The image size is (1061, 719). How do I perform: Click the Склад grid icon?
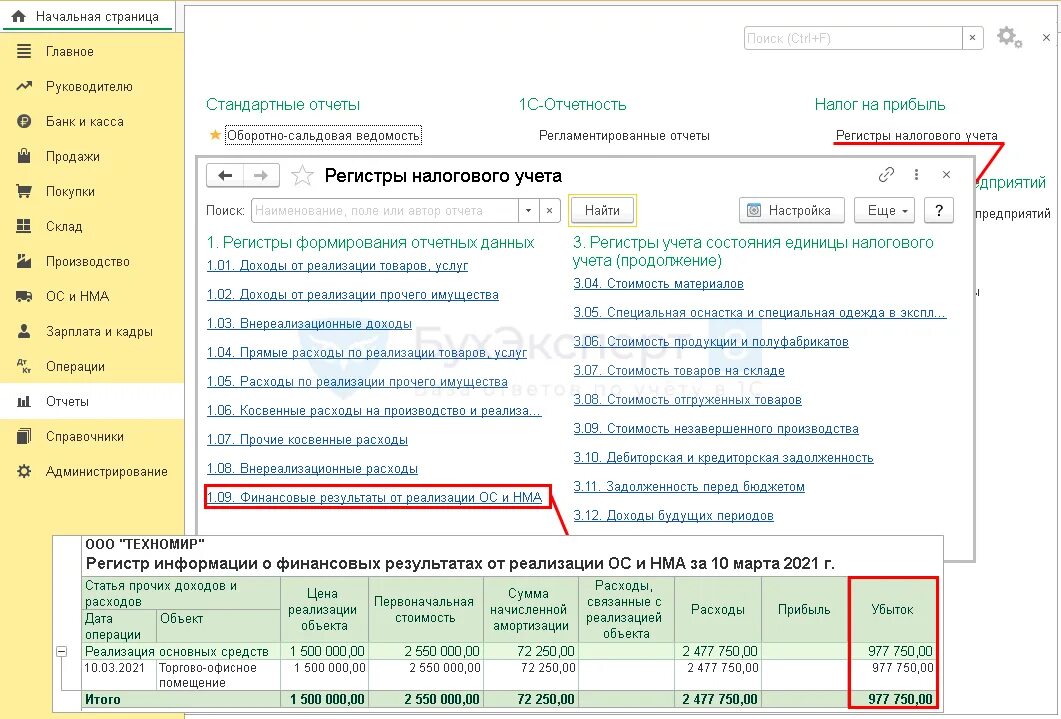(24, 226)
